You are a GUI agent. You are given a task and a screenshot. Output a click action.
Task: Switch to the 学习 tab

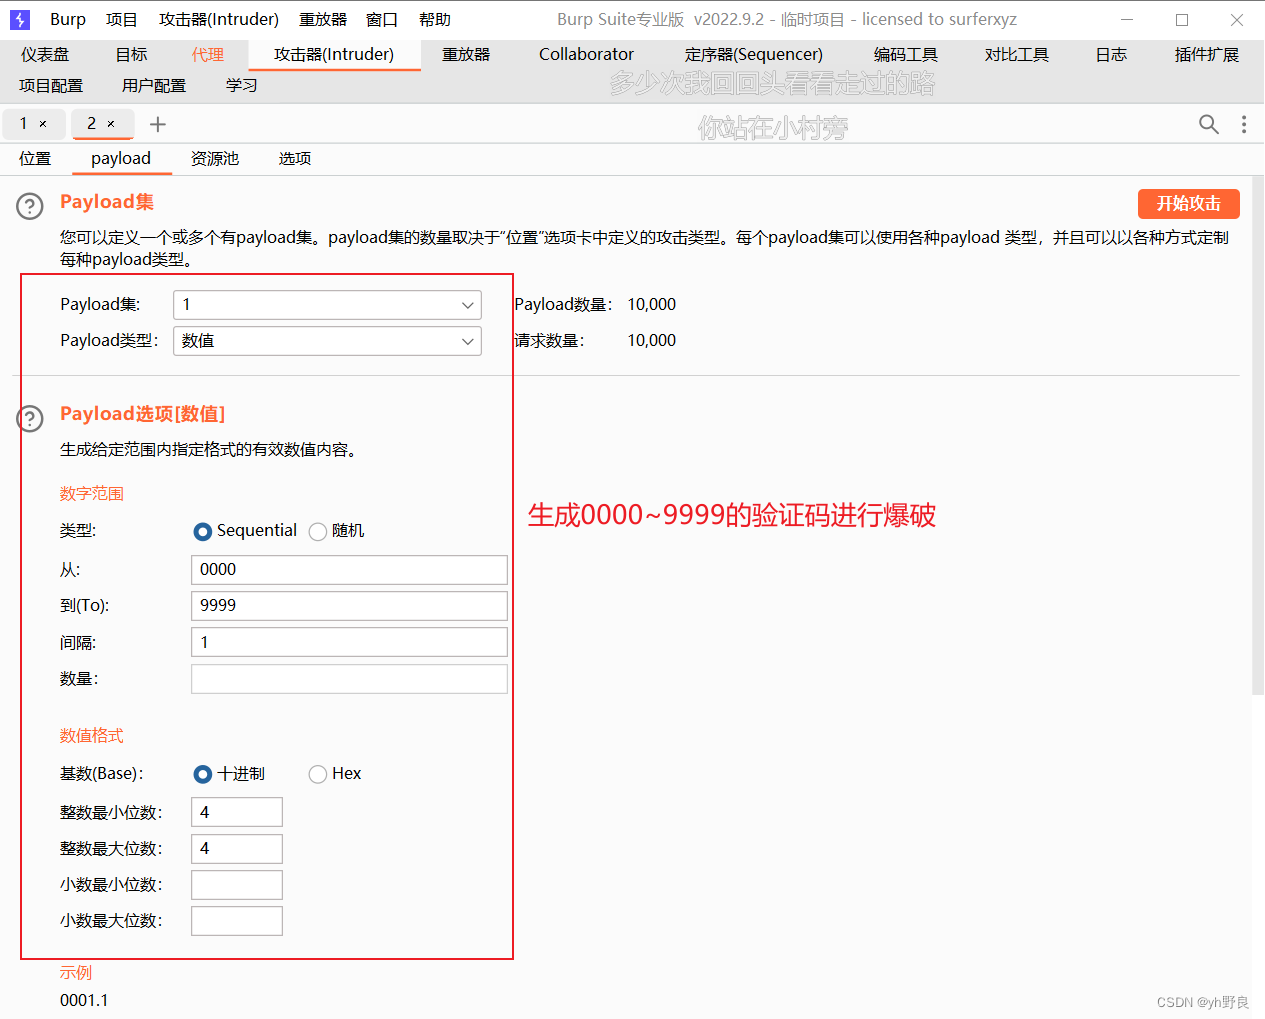242,86
